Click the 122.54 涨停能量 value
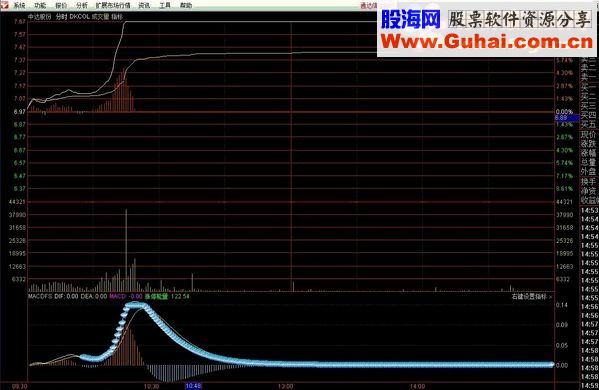599x390 pixels. (180, 296)
